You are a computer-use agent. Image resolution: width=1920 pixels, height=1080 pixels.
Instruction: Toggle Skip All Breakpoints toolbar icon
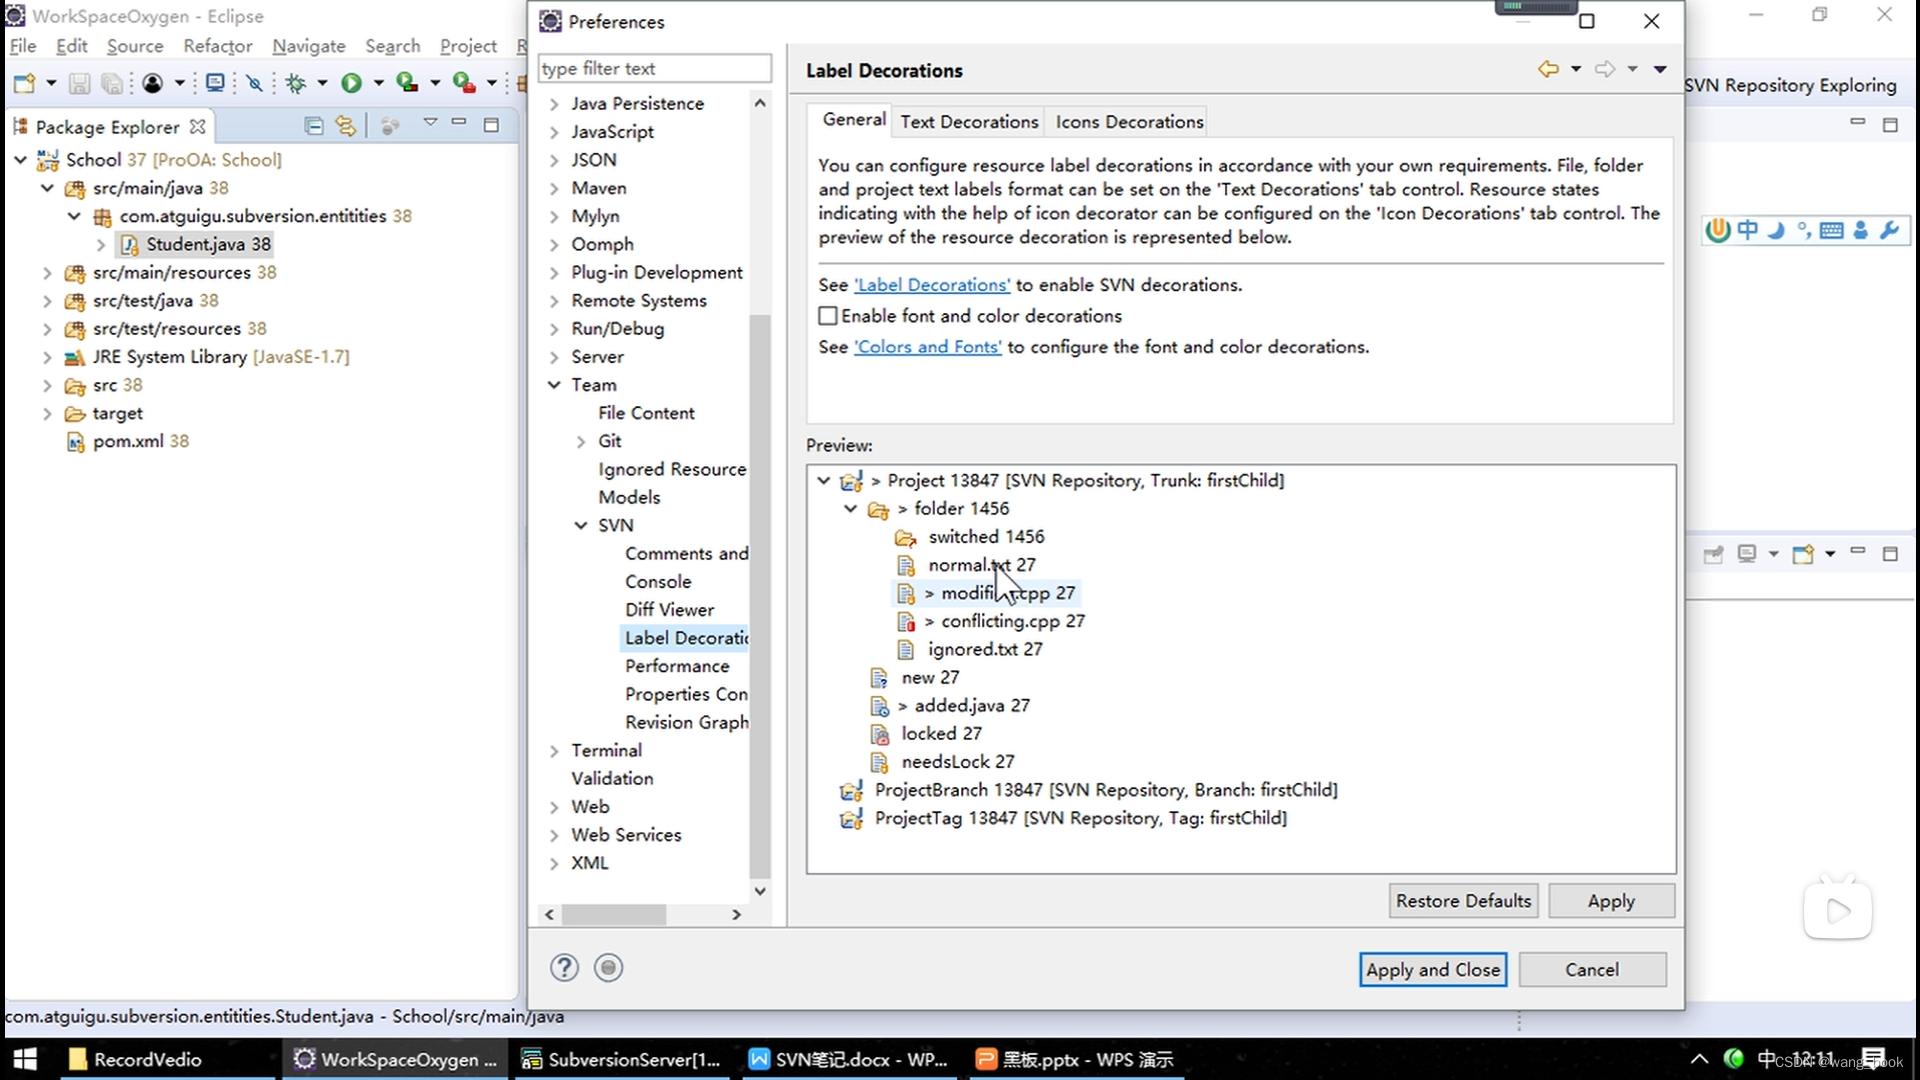click(255, 83)
